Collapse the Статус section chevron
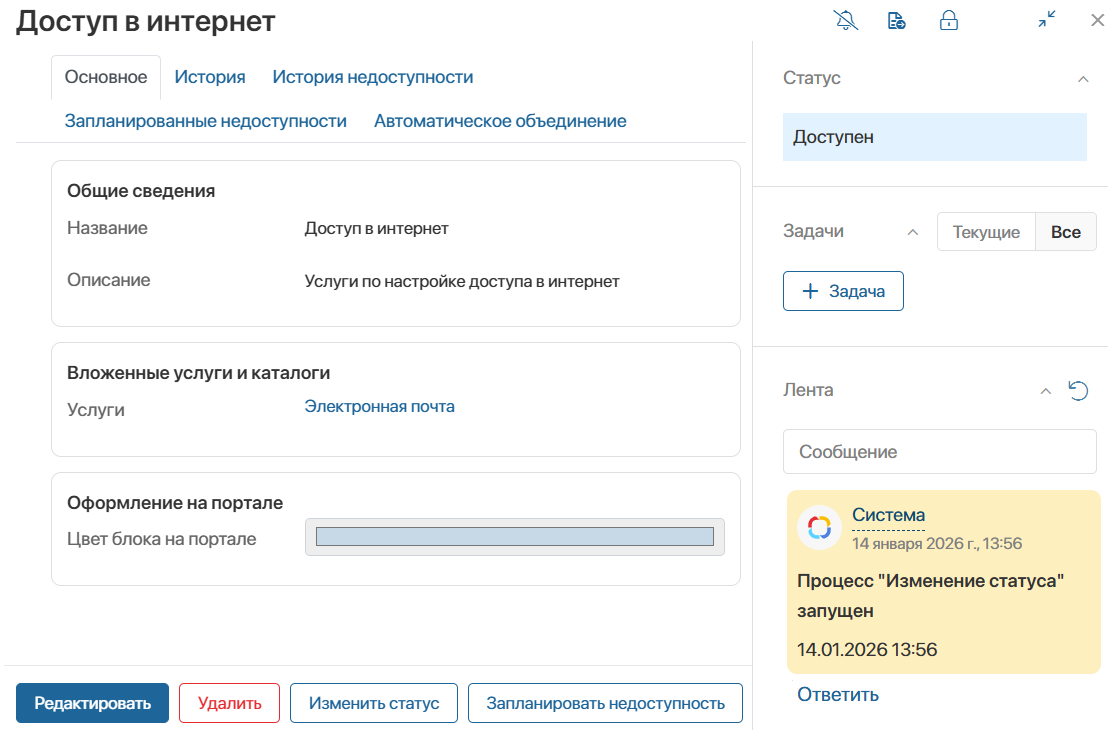Screen dimensions: 1114x732 click(x=1083, y=79)
